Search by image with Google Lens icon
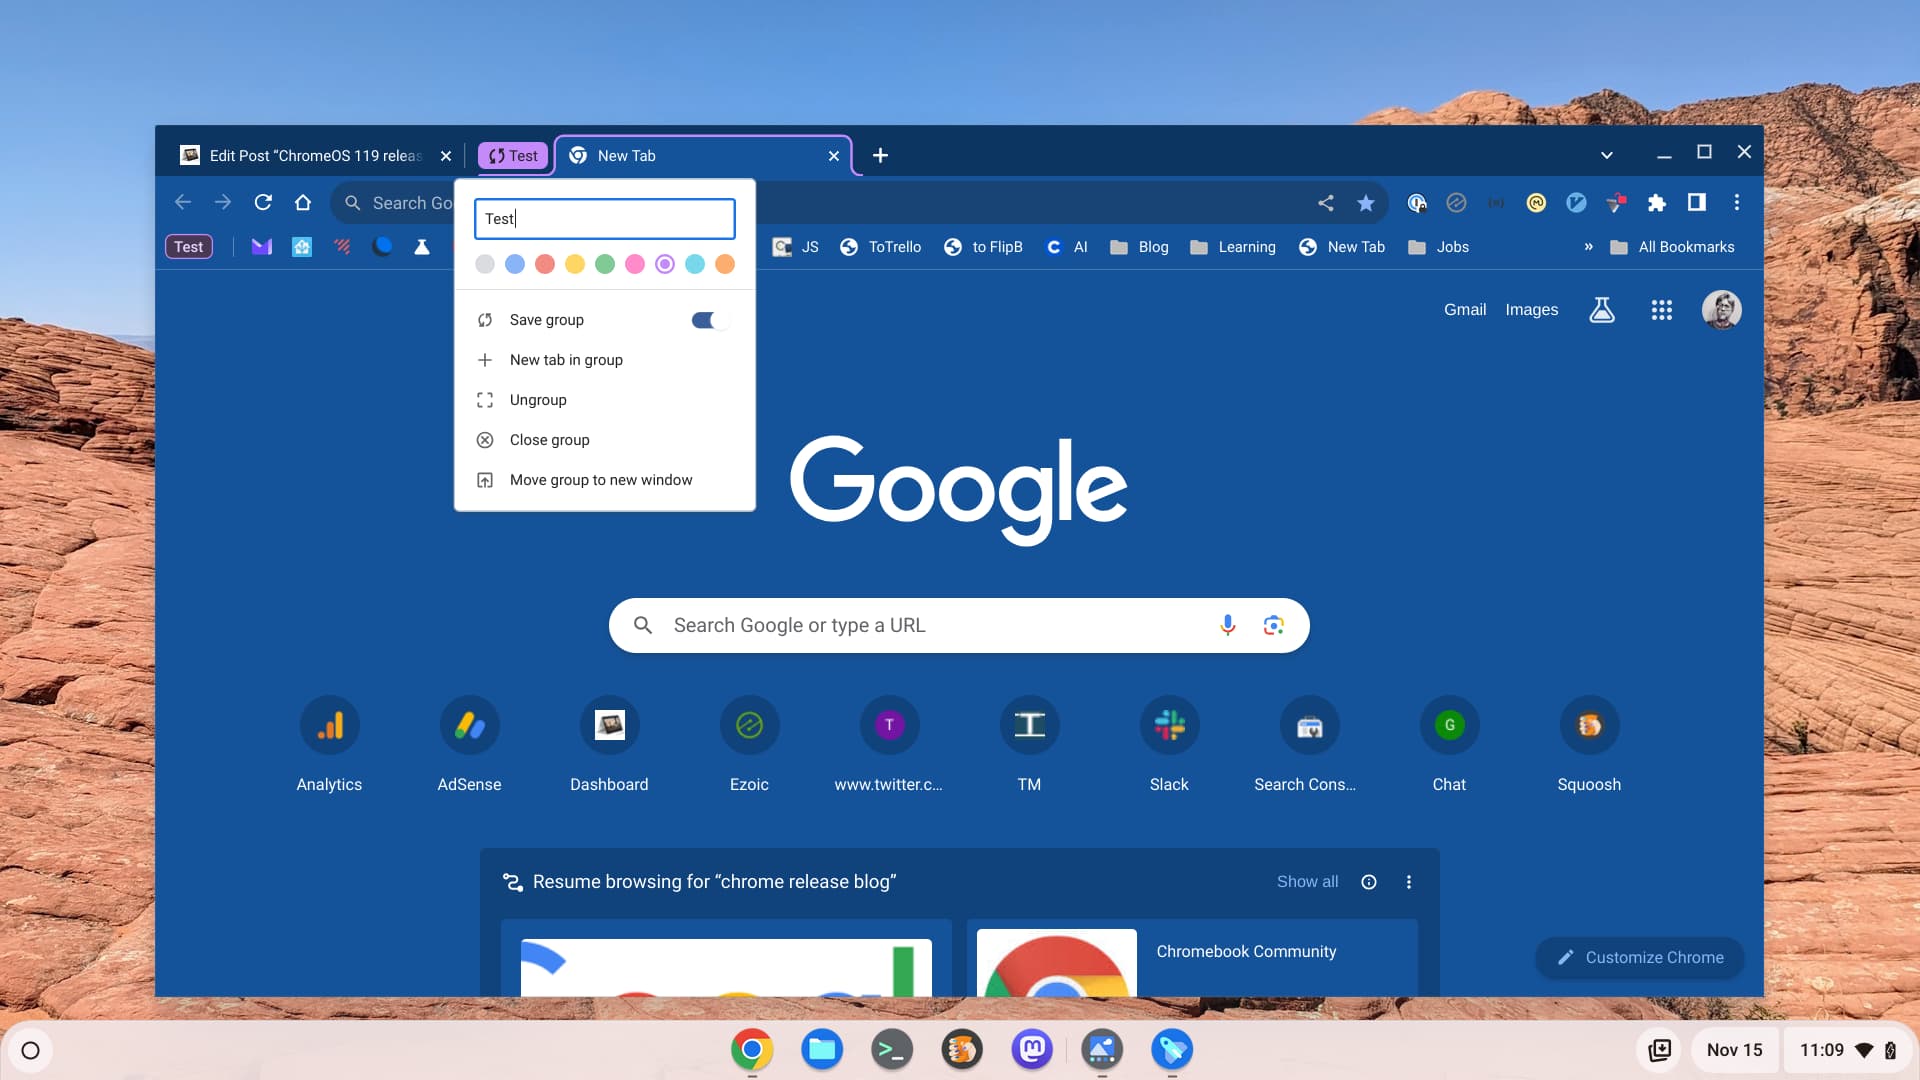Viewport: 1920px width, 1080px height. [x=1273, y=625]
